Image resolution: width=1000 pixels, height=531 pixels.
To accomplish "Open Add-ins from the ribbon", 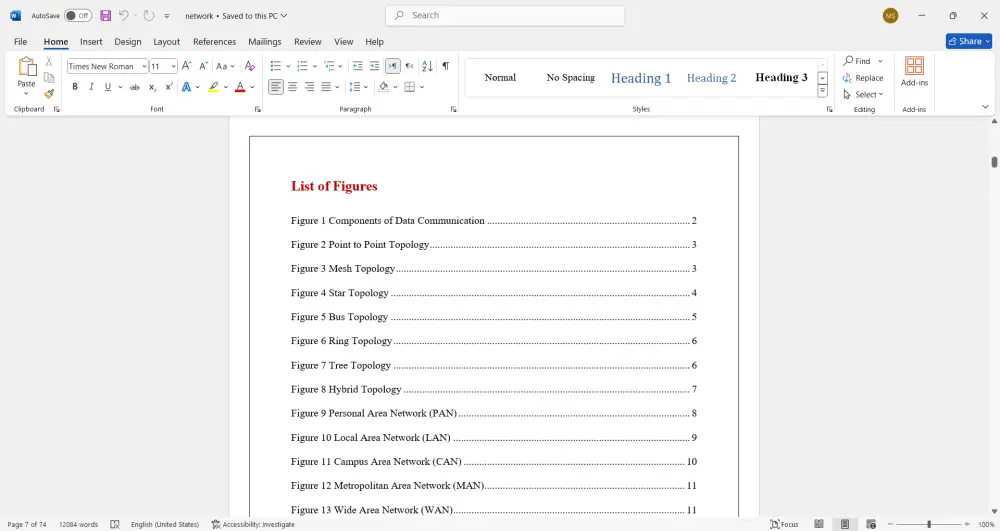I will pos(914,71).
